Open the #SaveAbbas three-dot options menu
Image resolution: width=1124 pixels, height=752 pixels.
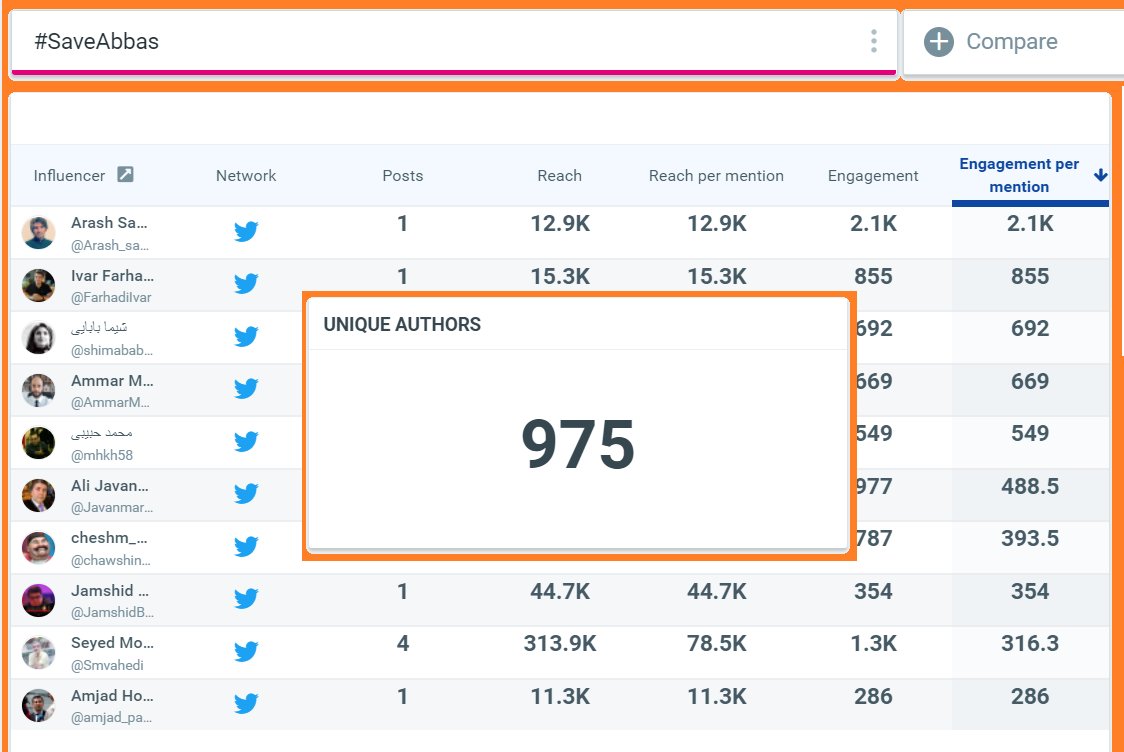873,41
